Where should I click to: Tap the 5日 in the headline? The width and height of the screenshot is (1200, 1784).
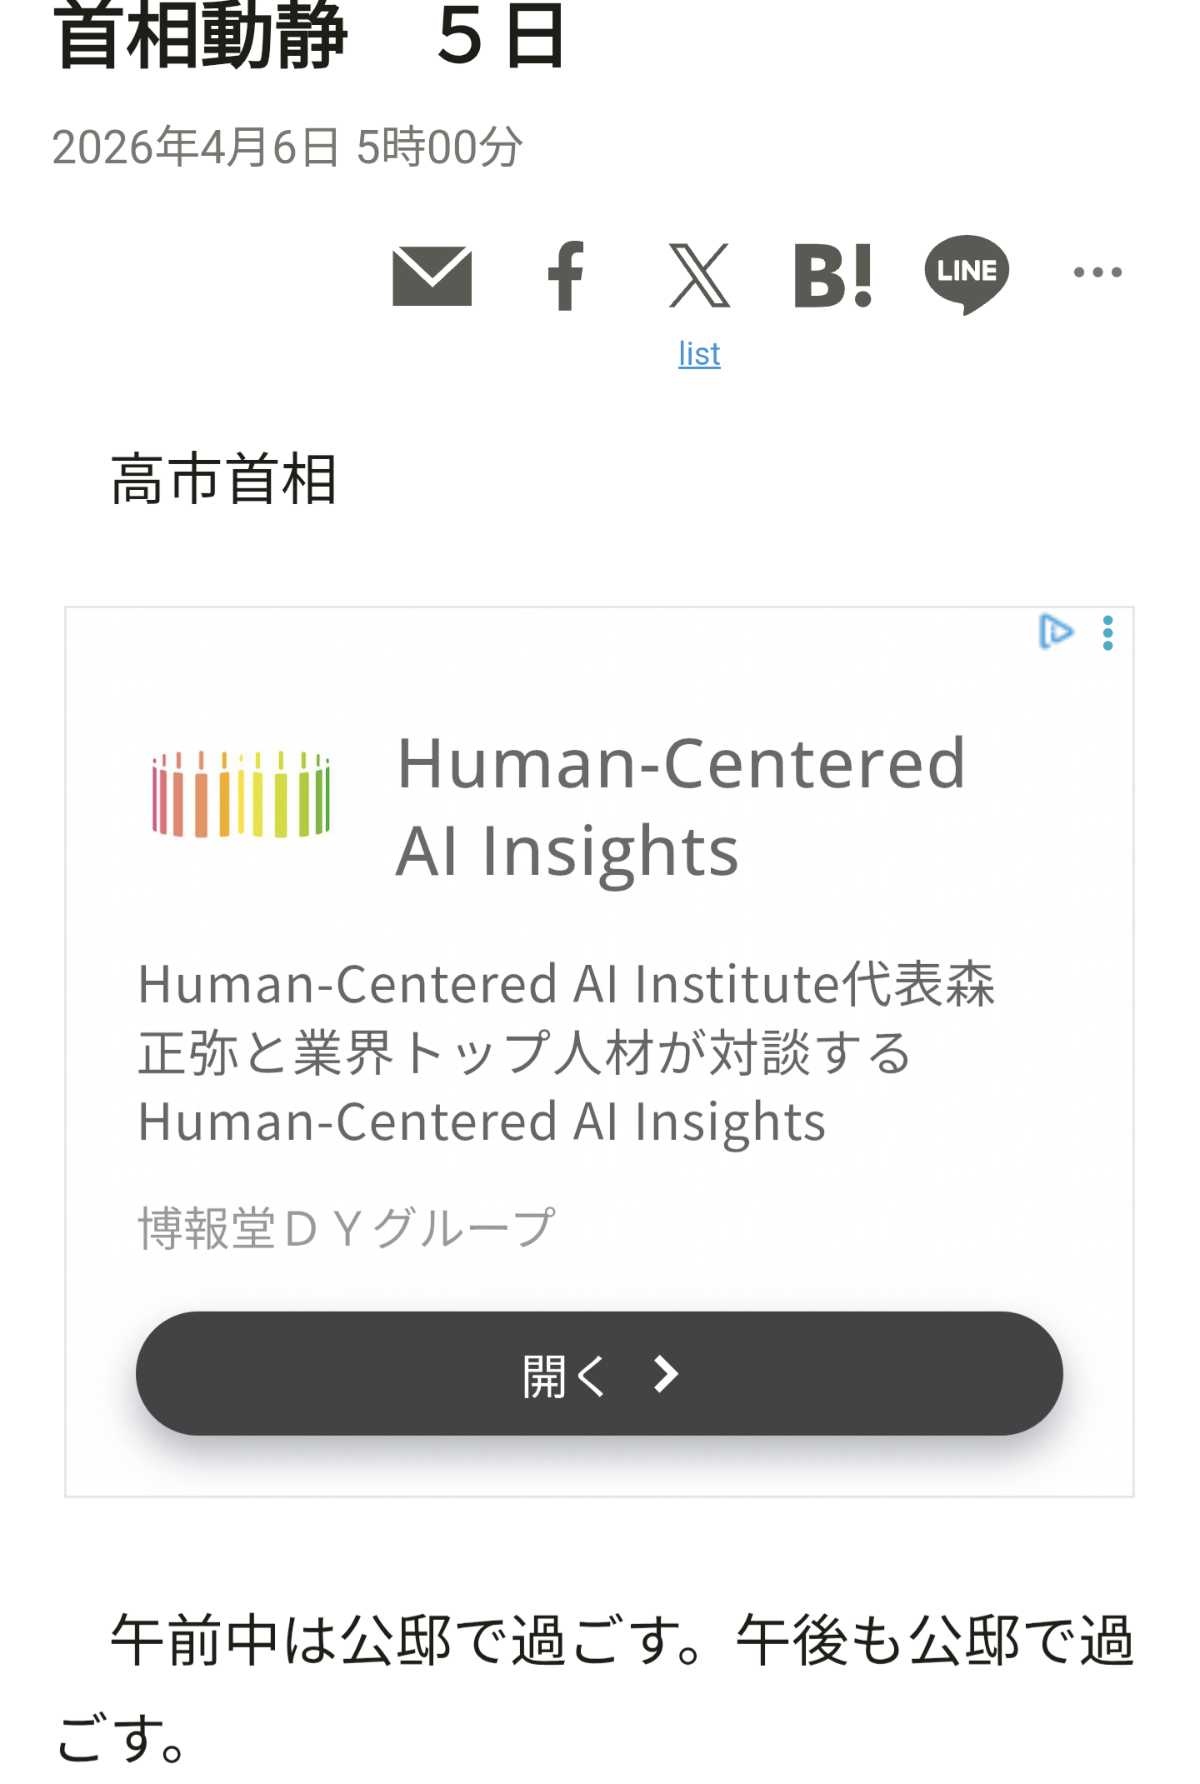[501, 36]
